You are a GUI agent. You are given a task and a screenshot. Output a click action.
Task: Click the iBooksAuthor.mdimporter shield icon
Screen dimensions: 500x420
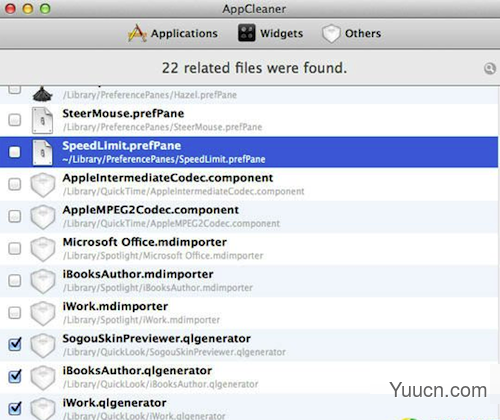click(x=43, y=281)
